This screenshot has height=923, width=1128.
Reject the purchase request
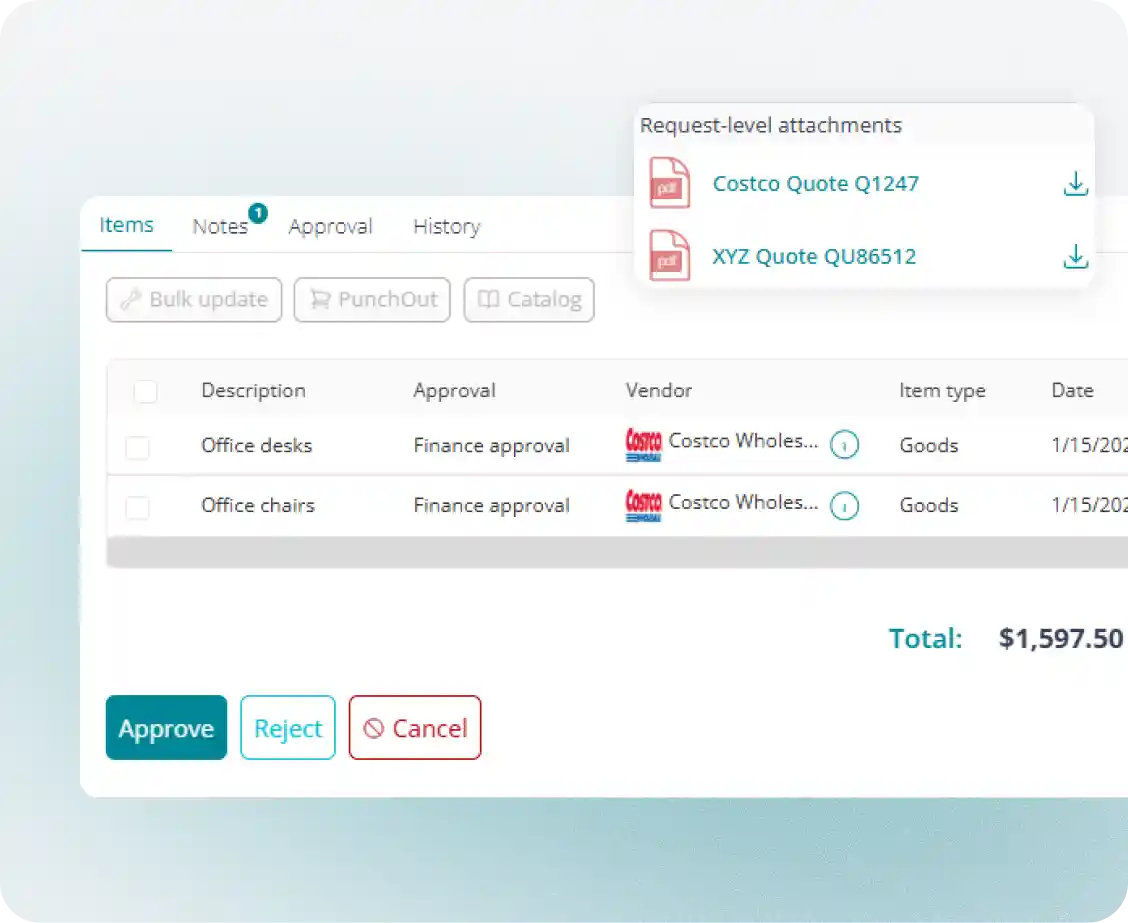(x=288, y=727)
